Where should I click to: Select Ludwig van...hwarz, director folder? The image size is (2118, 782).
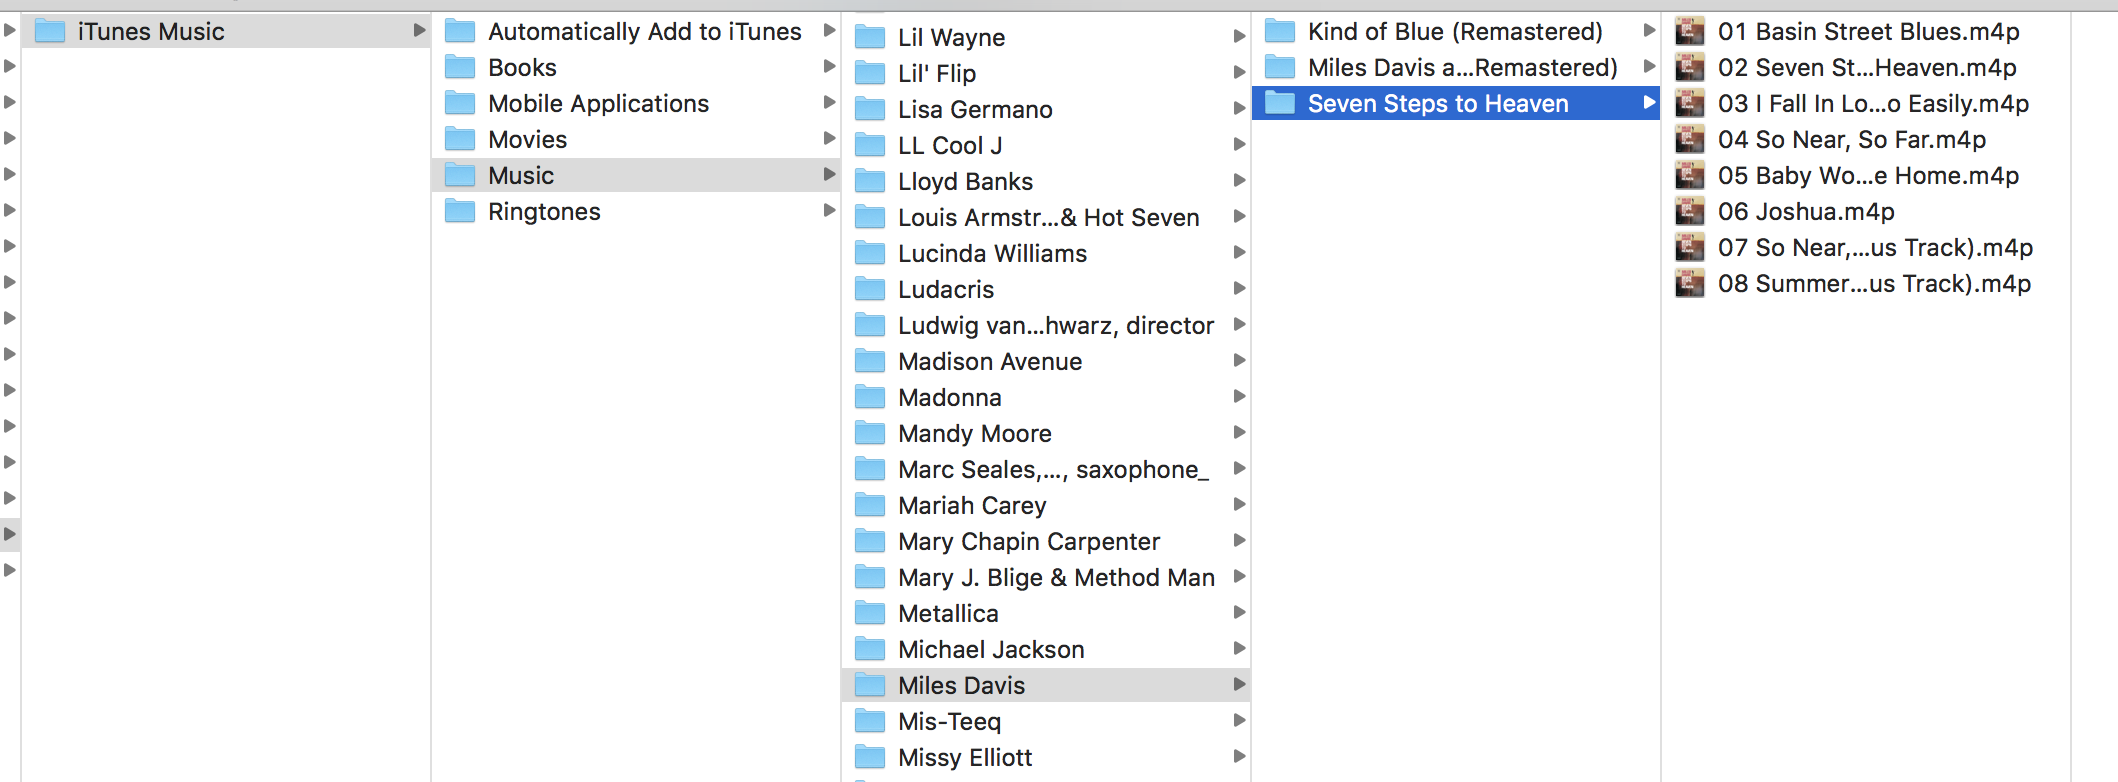tap(1046, 325)
